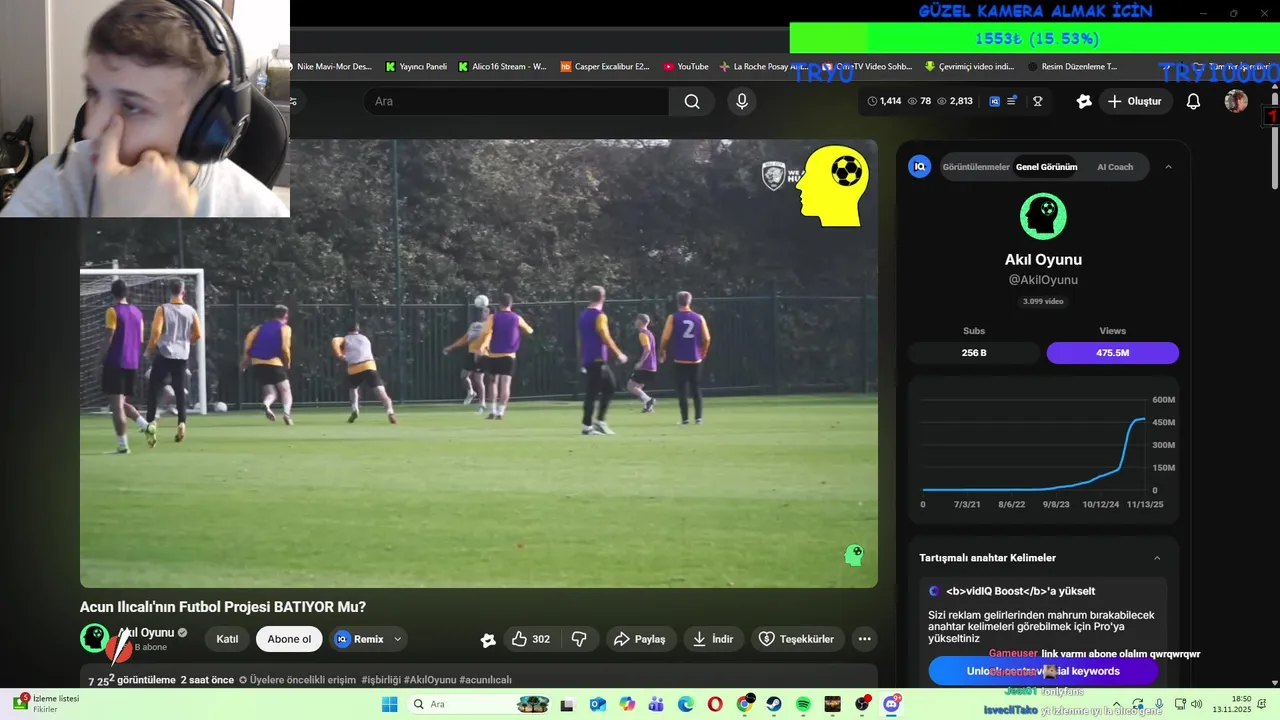
Task: Click into the YouTube Ara search field
Action: [x=517, y=101]
